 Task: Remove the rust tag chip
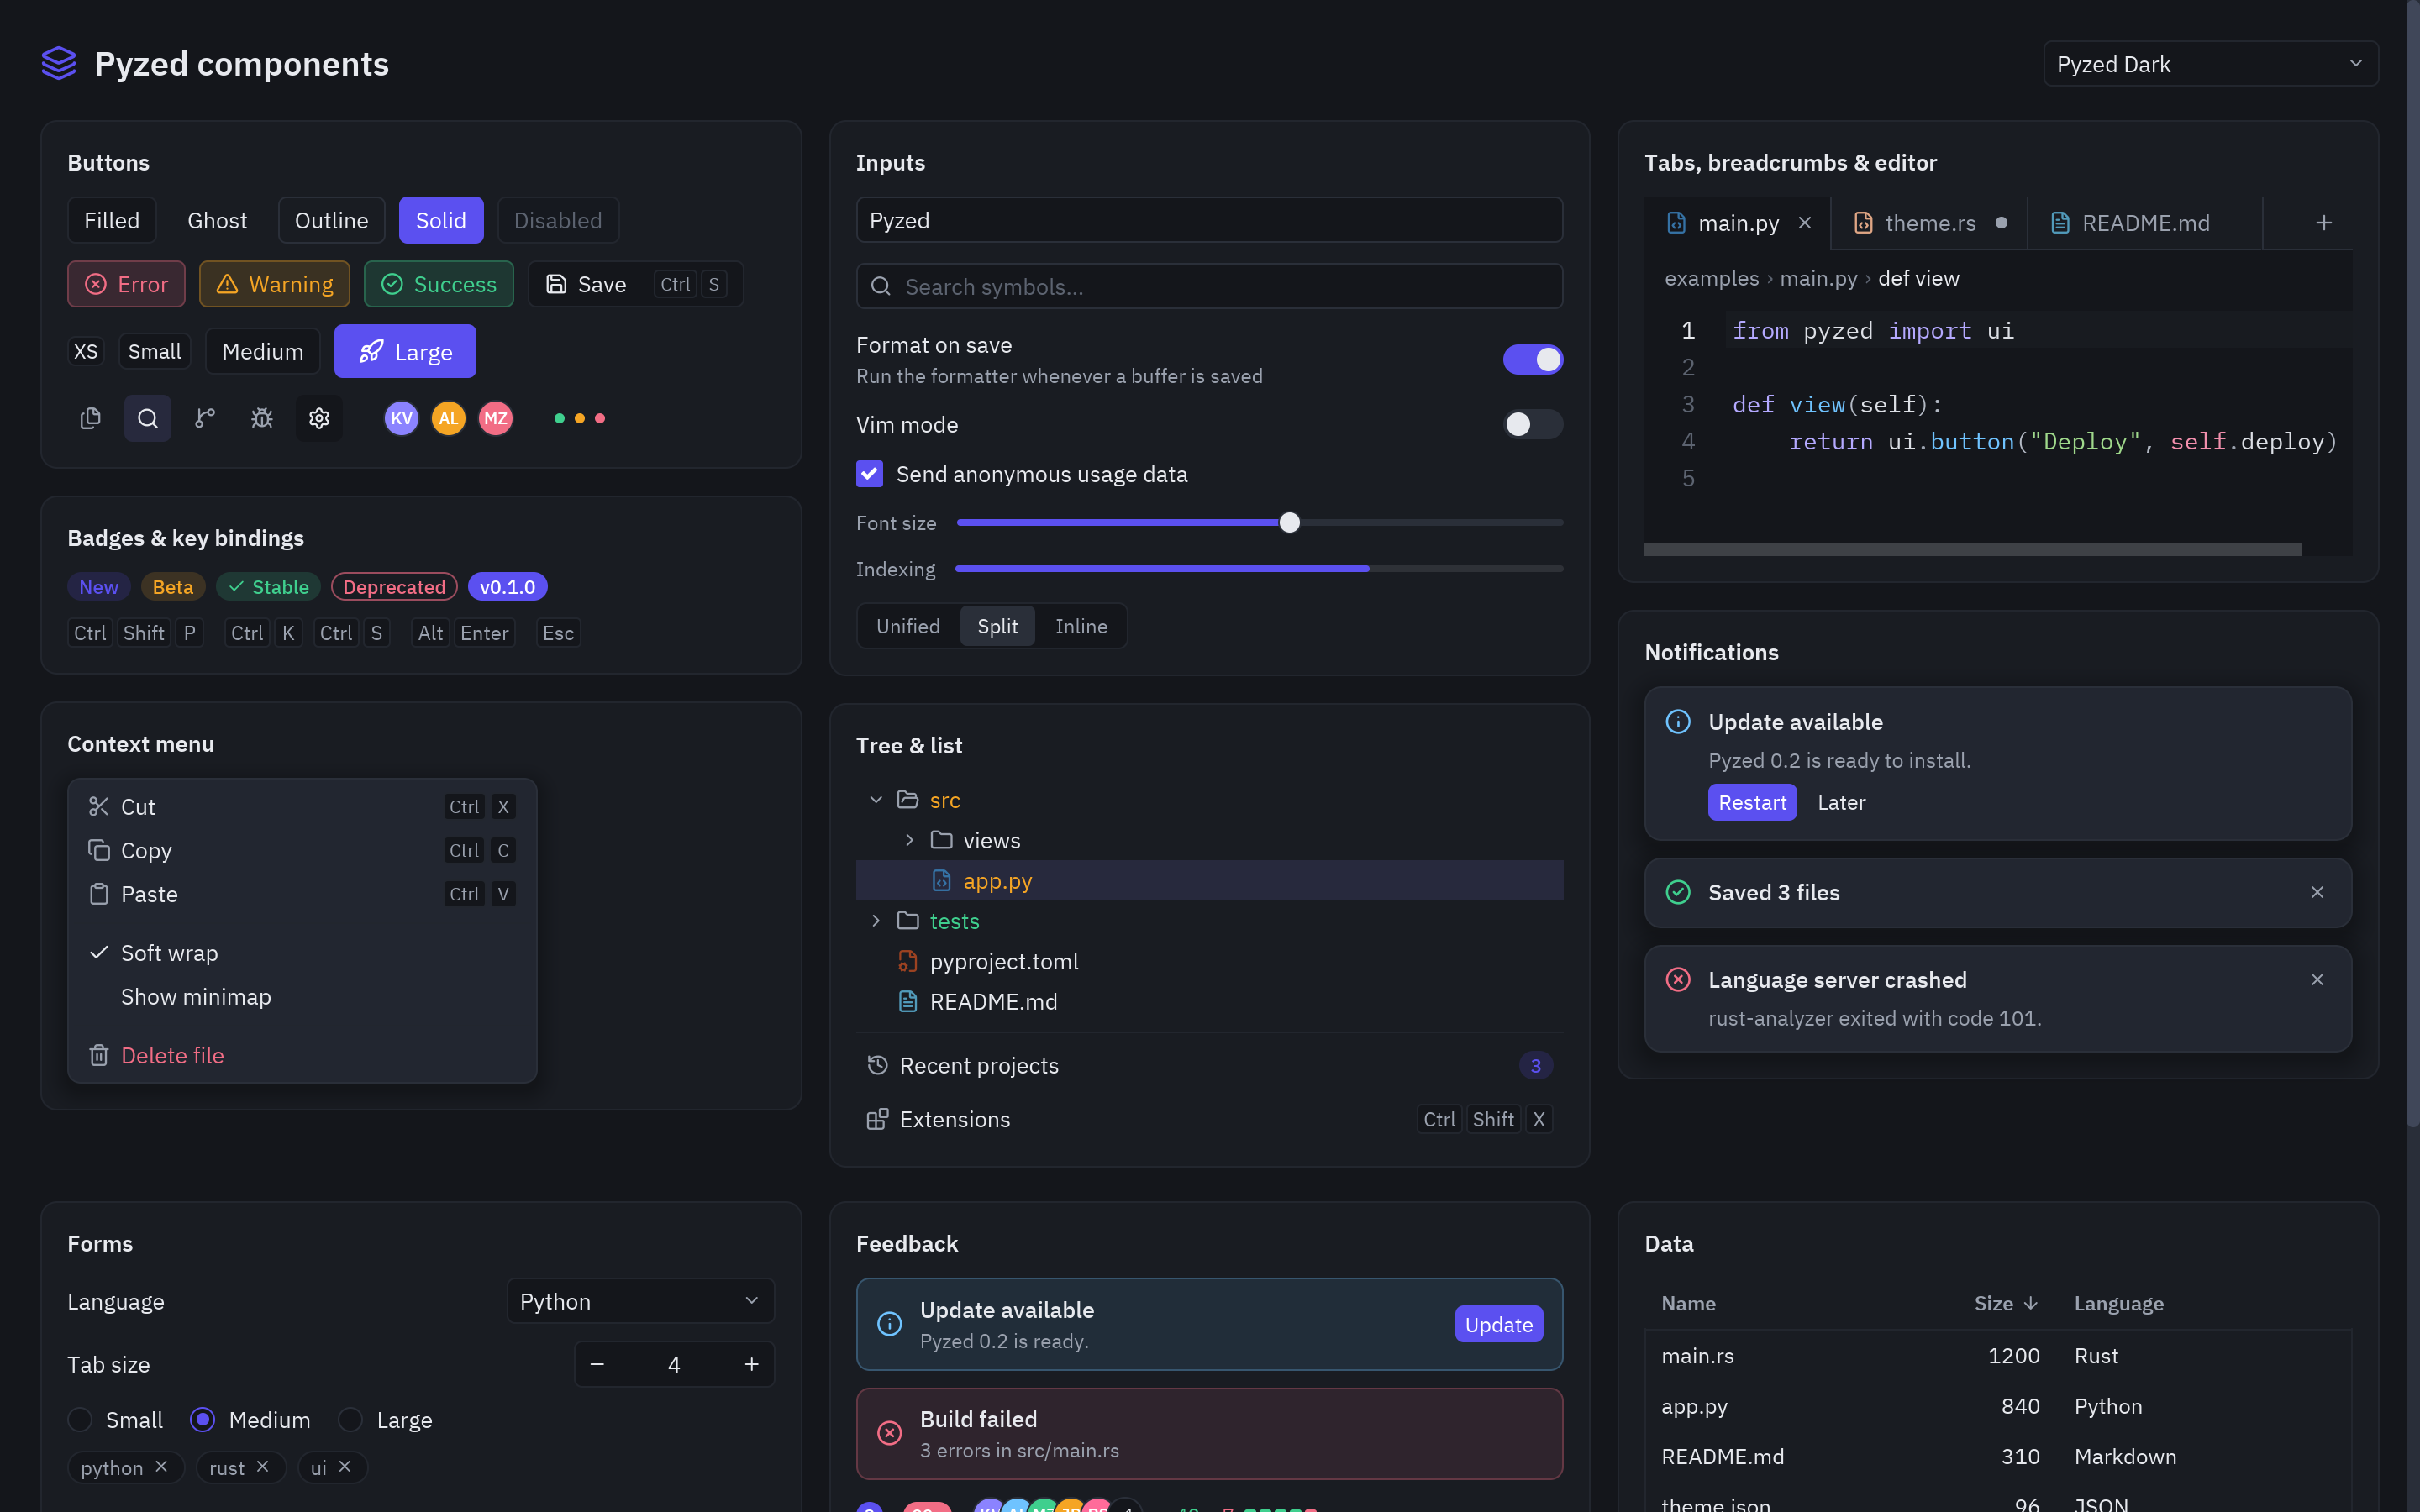[262, 1466]
